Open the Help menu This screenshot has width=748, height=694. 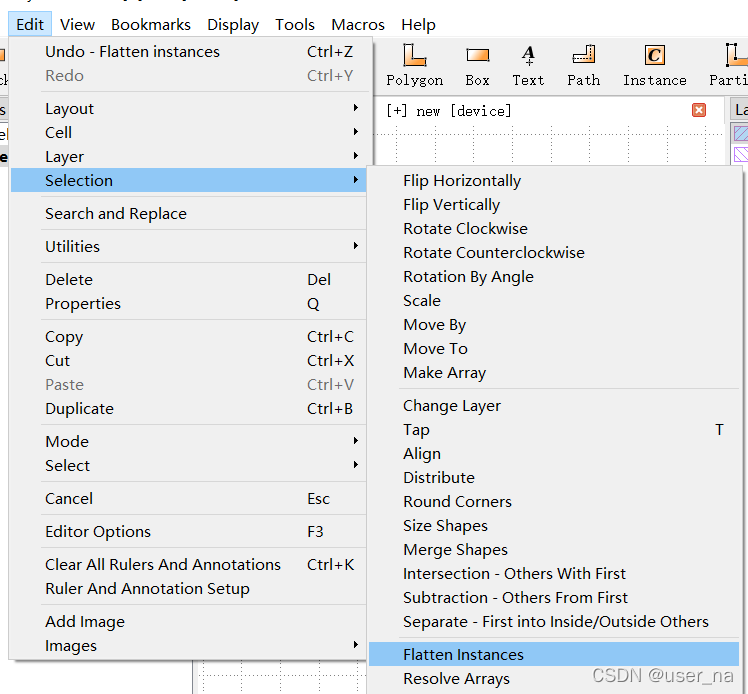[x=418, y=24]
